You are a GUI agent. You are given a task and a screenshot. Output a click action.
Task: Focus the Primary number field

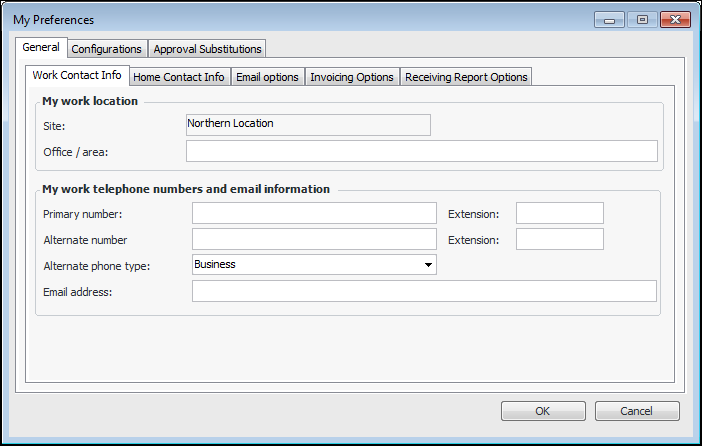314,213
